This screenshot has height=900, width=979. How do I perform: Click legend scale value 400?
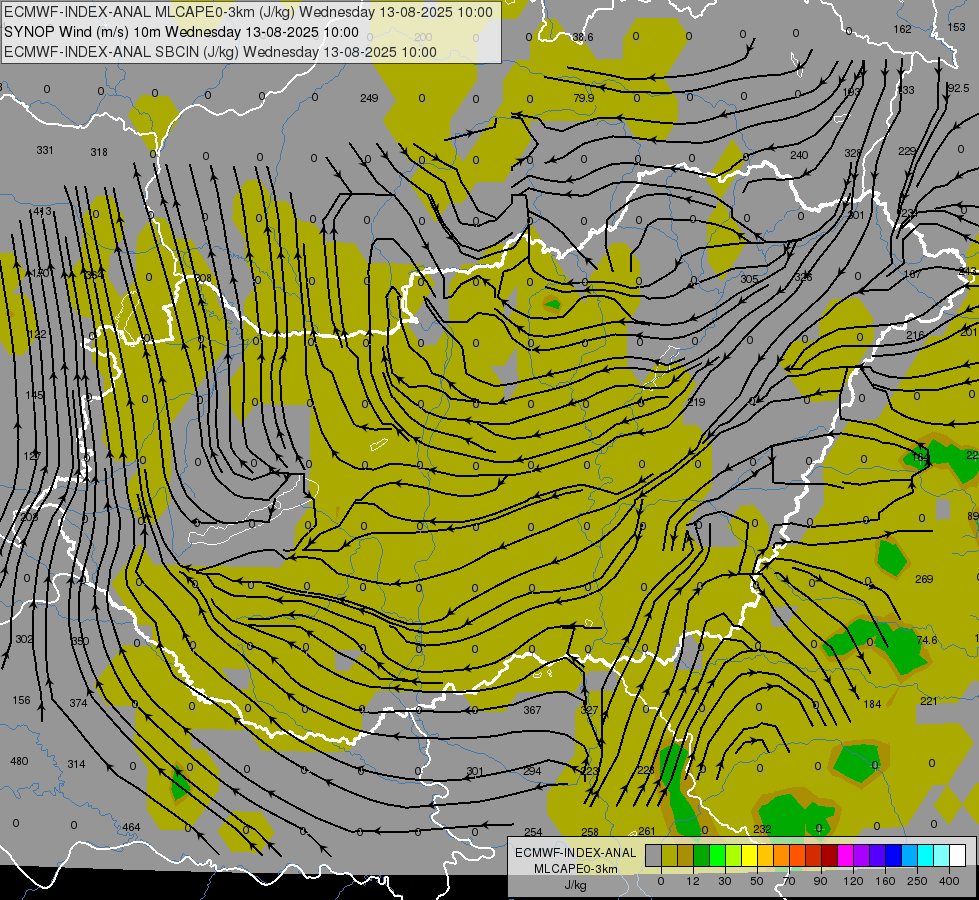pyautogui.click(x=949, y=881)
